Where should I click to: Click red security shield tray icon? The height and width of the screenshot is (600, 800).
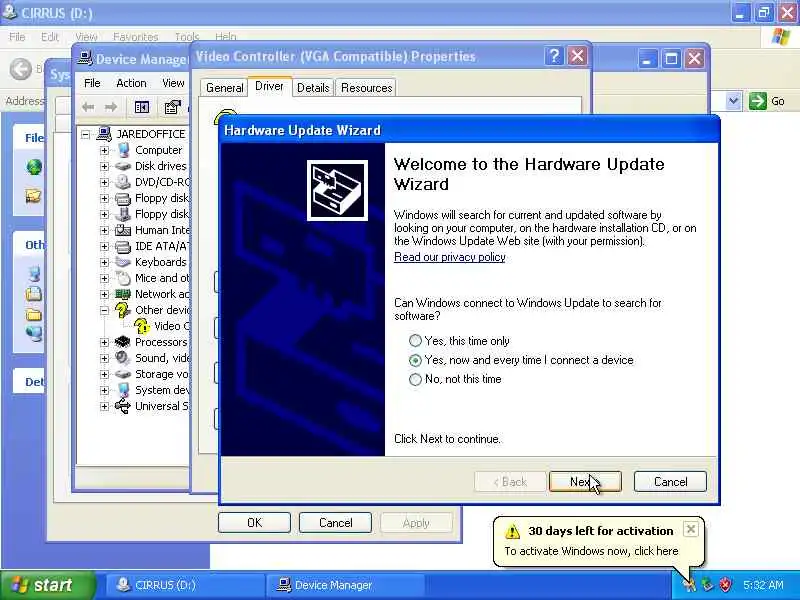click(724, 585)
